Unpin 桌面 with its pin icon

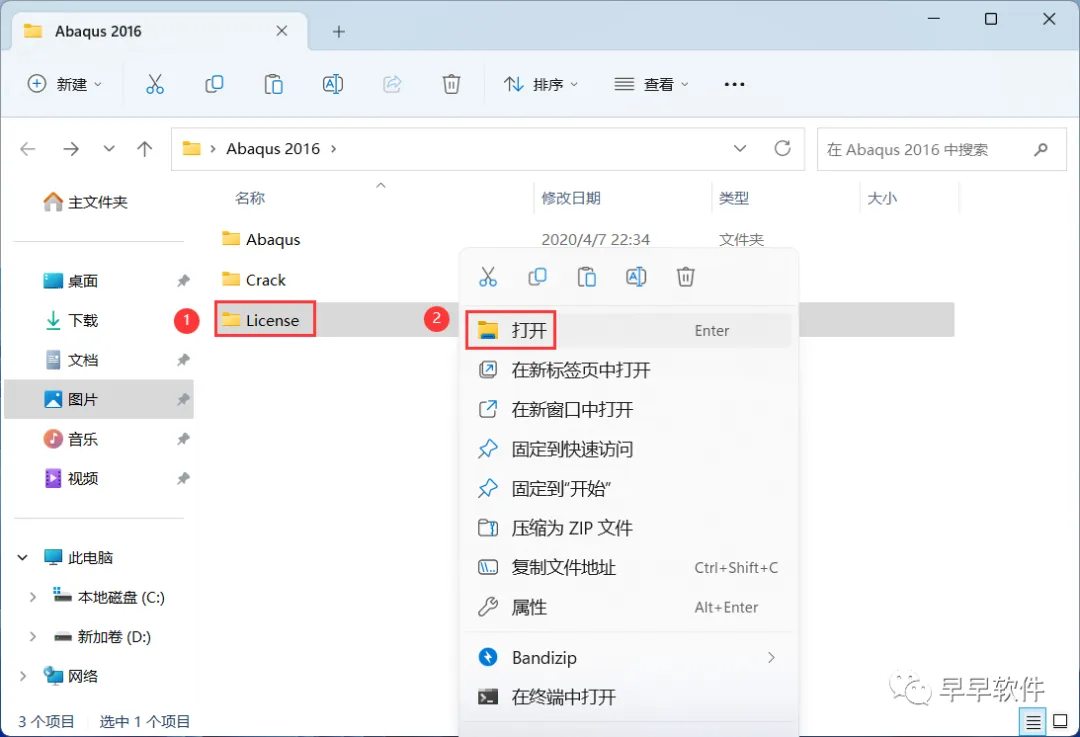point(183,281)
